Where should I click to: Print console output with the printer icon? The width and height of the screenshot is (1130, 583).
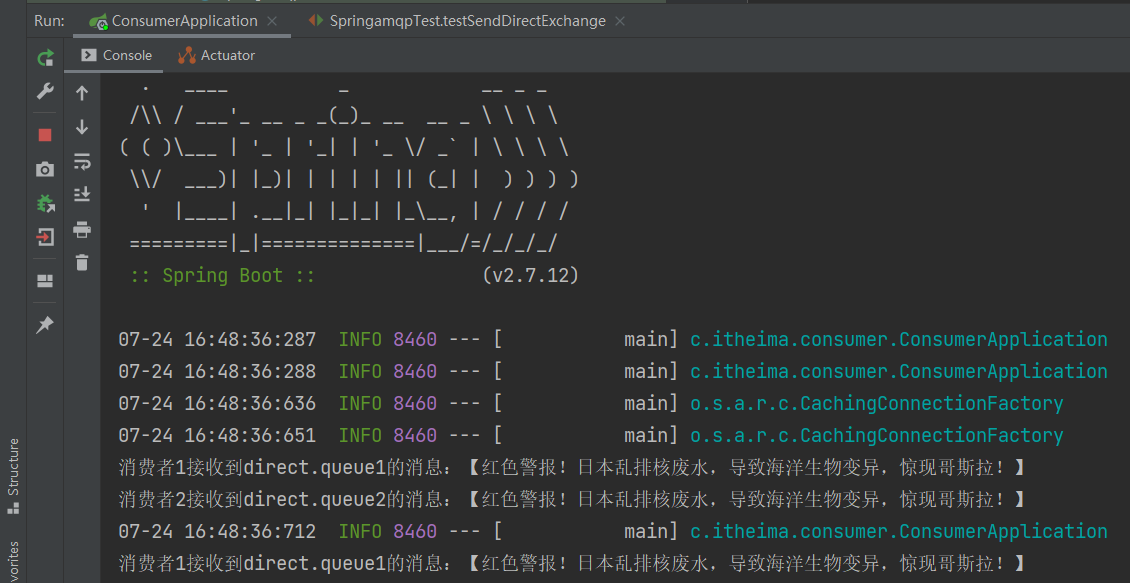(x=82, y=229)
